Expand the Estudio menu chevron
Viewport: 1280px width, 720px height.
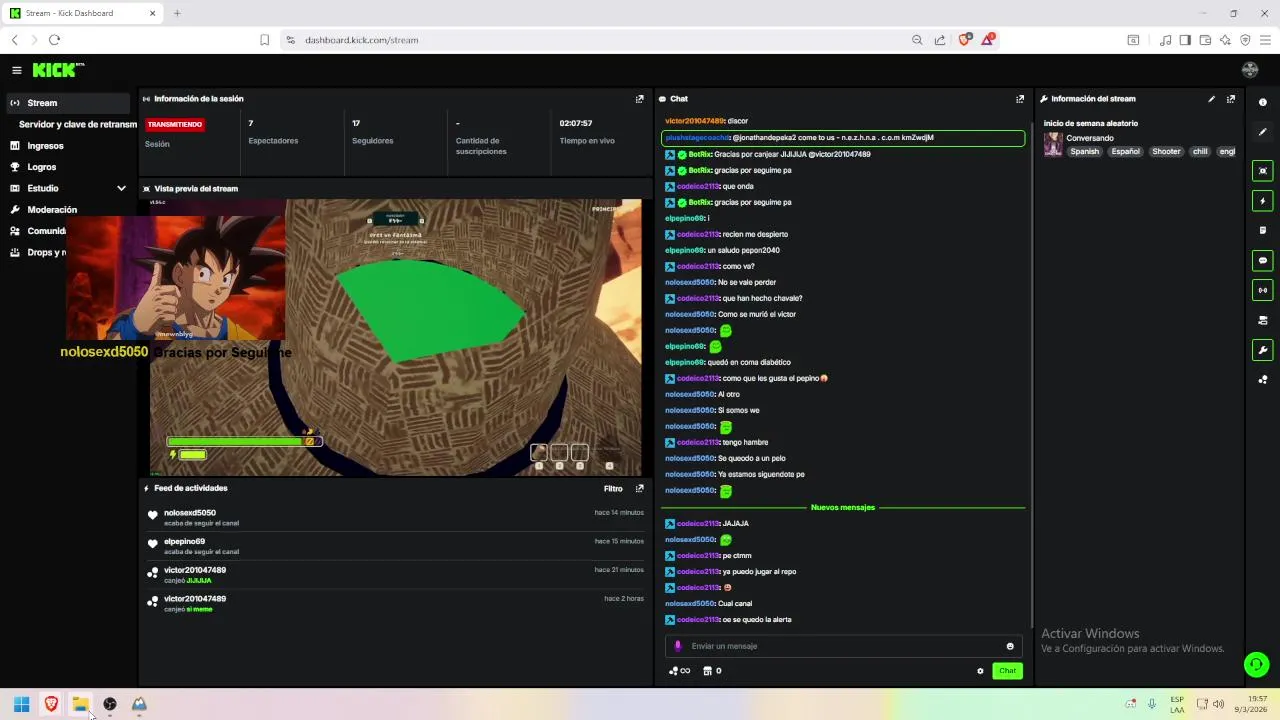[x=121, y=188]
